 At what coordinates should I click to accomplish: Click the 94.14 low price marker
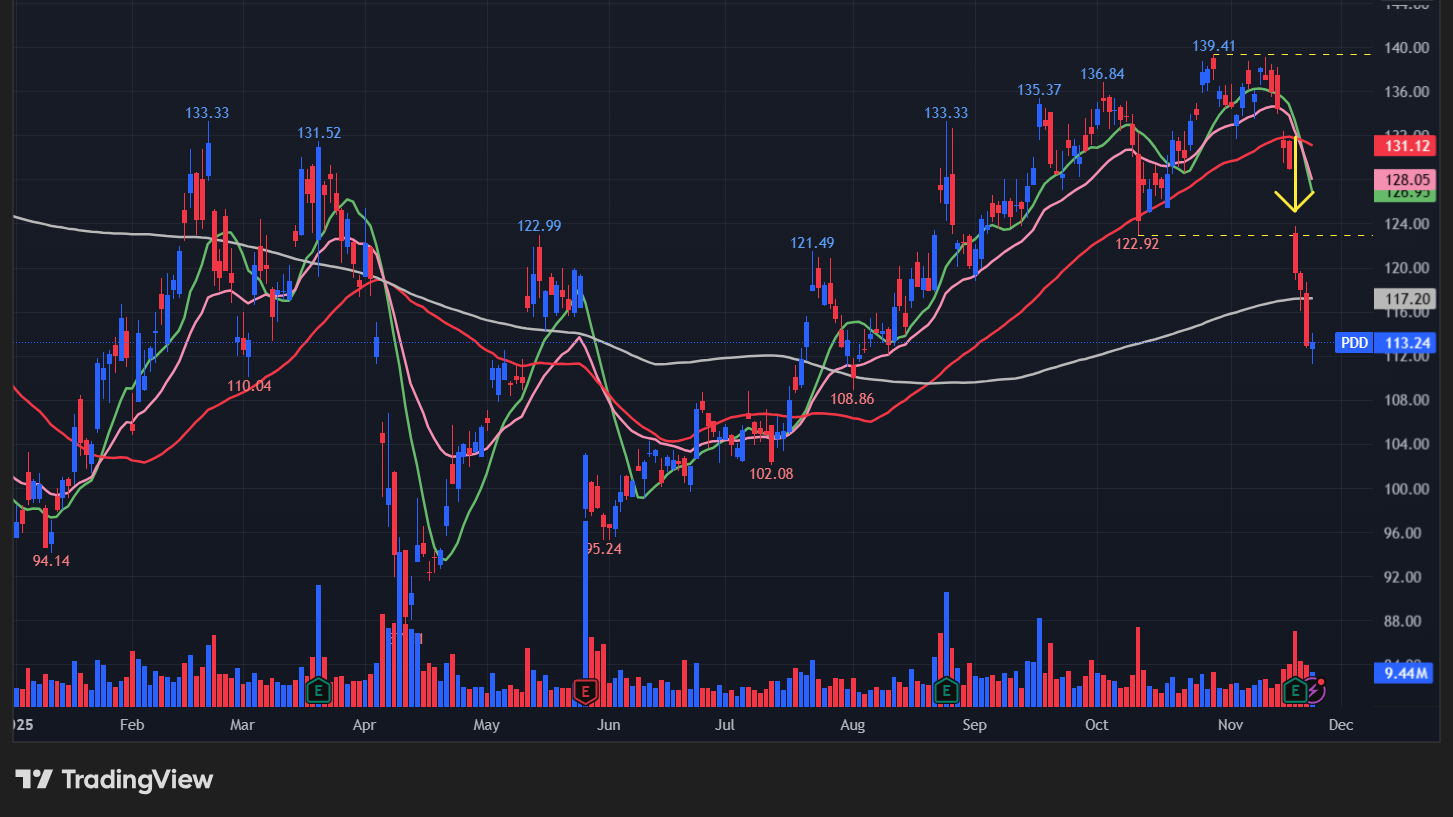coord(51,560)
